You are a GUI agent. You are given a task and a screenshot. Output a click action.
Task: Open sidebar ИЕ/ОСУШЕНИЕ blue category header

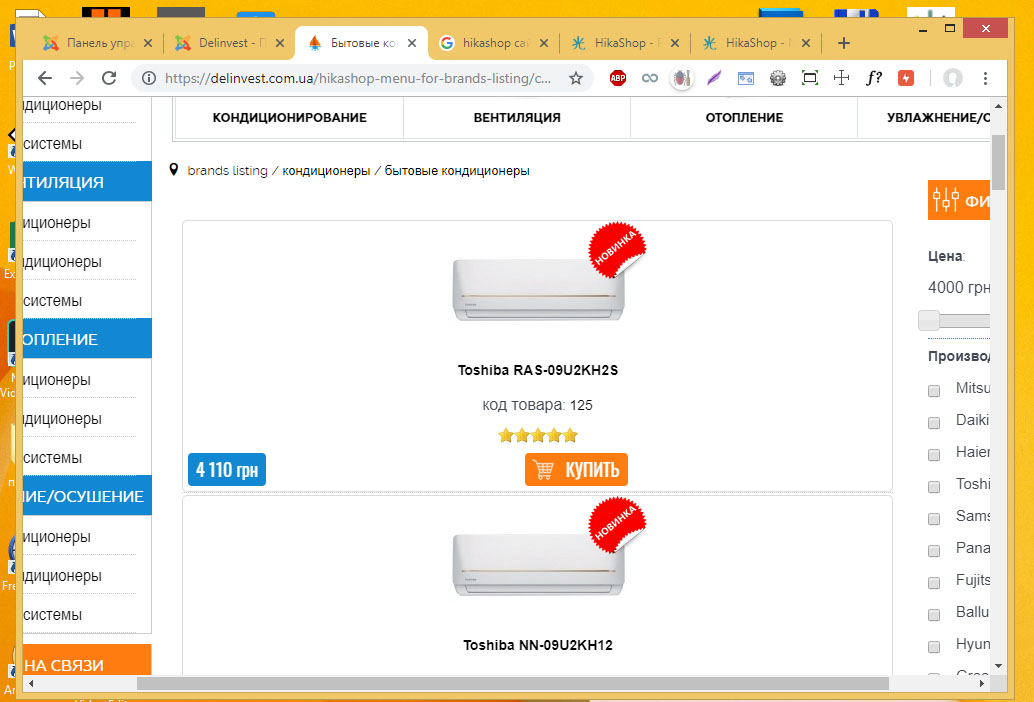pos(87,496)
